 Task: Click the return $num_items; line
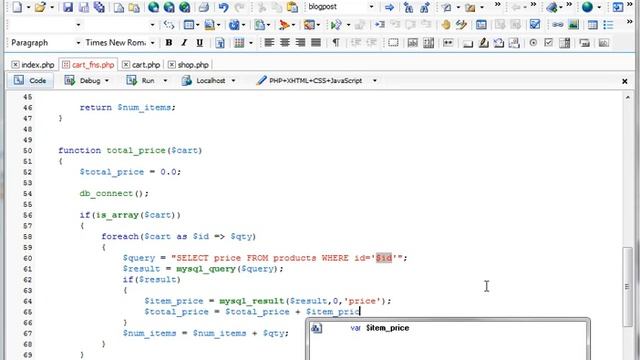127,107
